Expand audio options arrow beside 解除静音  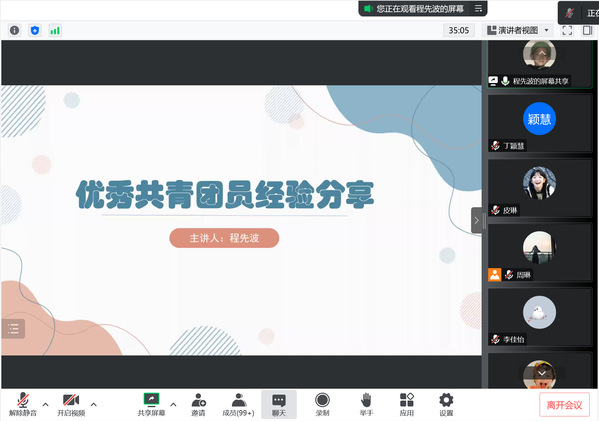45,404
